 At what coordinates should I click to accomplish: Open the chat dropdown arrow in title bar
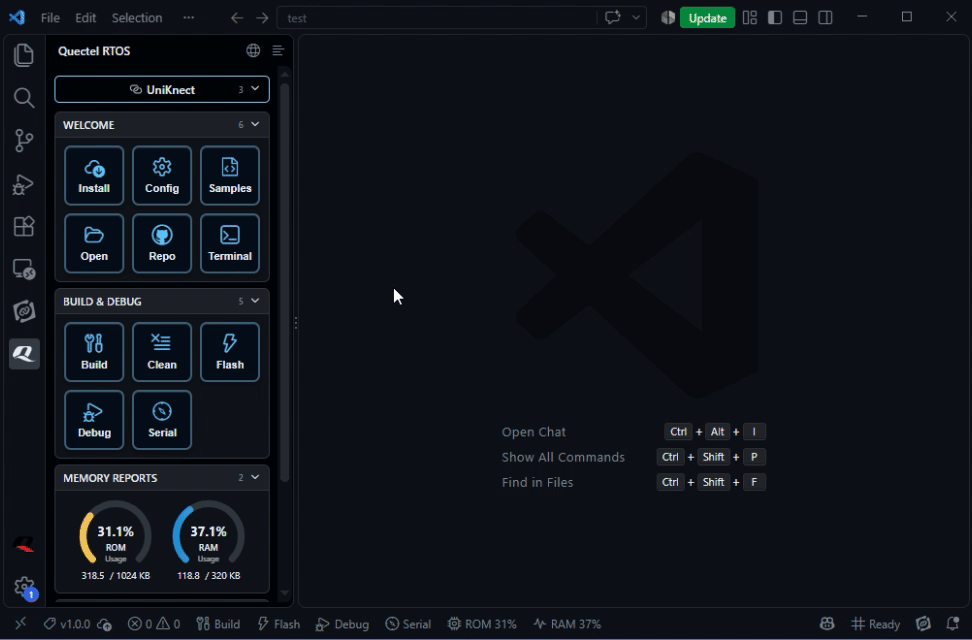[636, 17]
